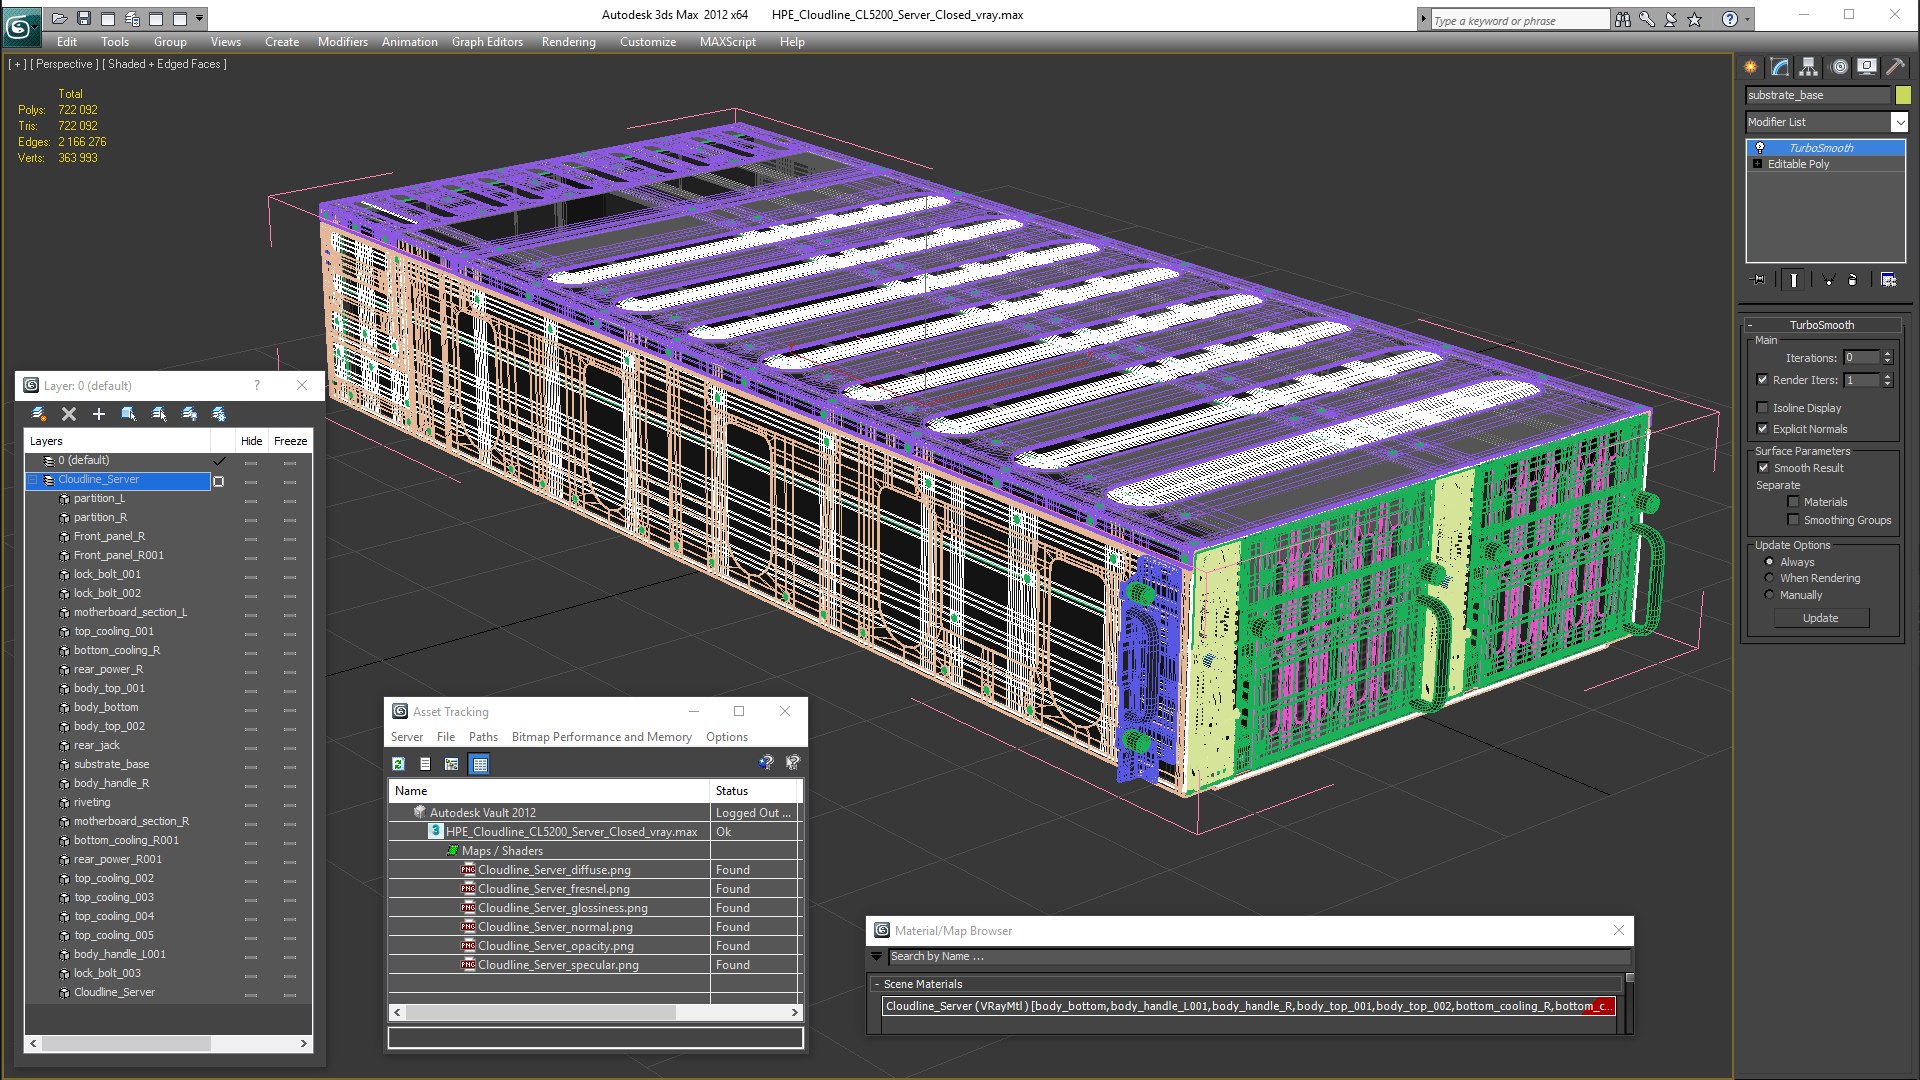Click the binoculars search icon in title bar
Viewport: 1920px width, 1080px height.
coord(1622,19)
